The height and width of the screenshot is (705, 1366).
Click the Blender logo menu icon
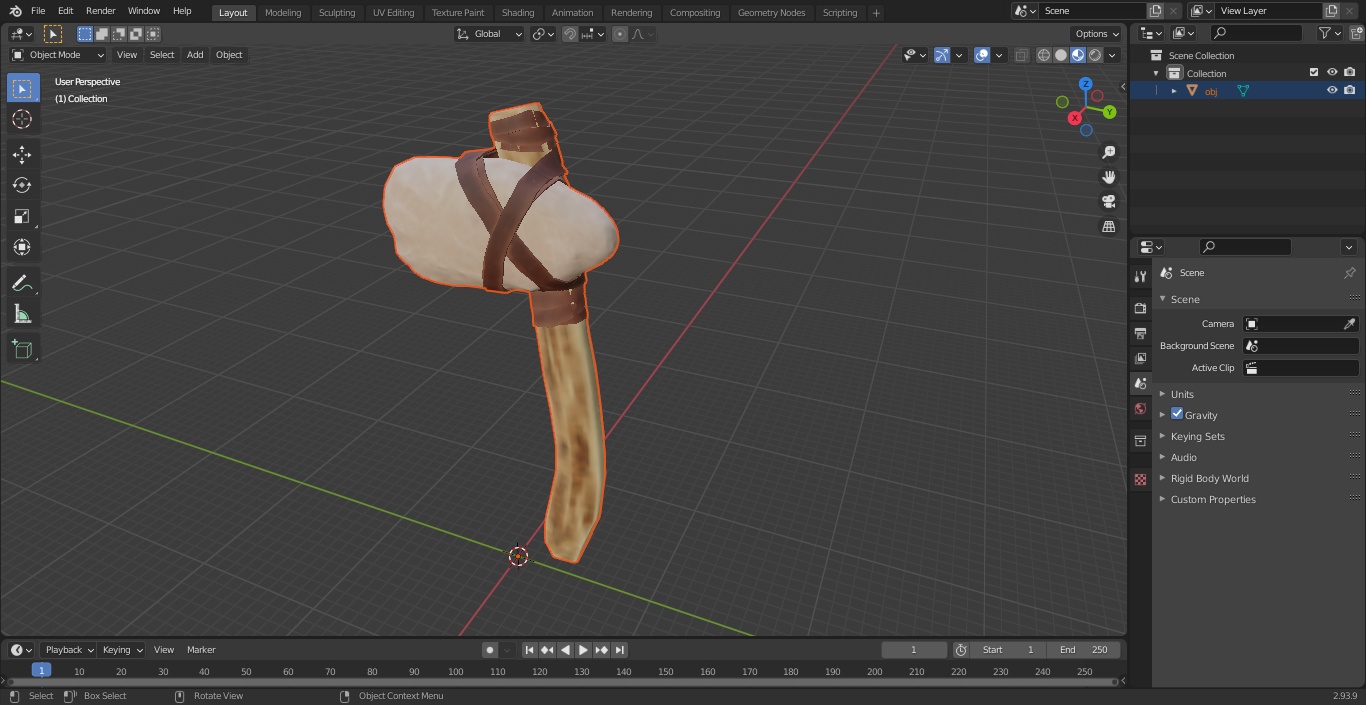[15, 11]
